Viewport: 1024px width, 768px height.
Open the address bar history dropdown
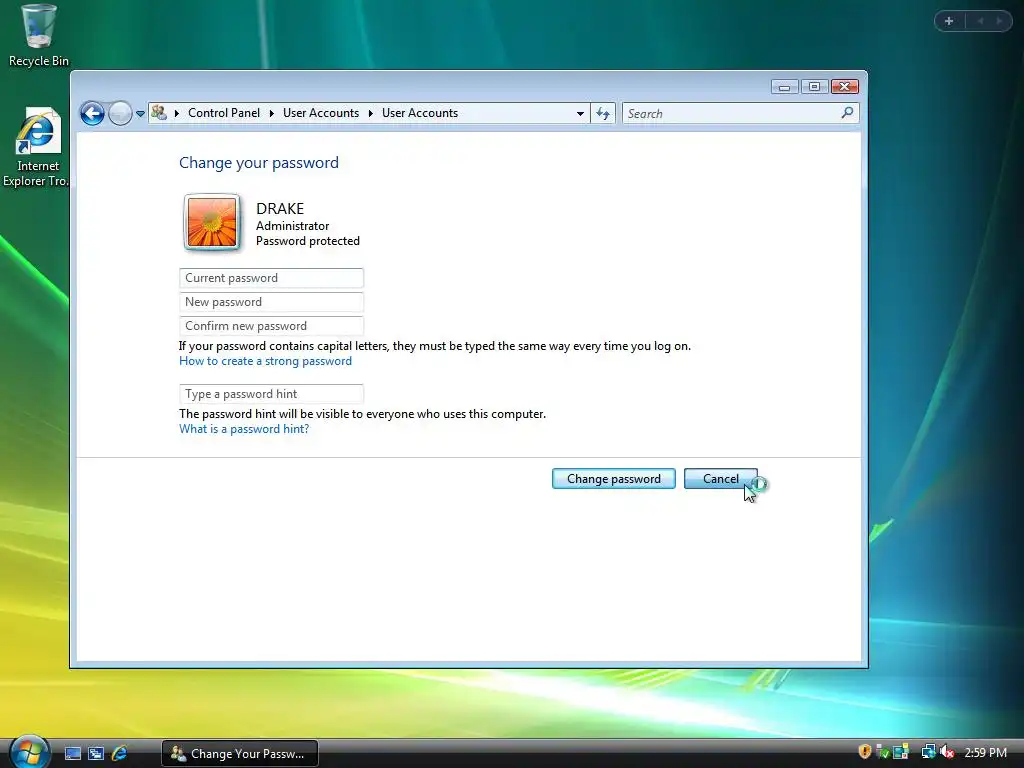[580, 114]
